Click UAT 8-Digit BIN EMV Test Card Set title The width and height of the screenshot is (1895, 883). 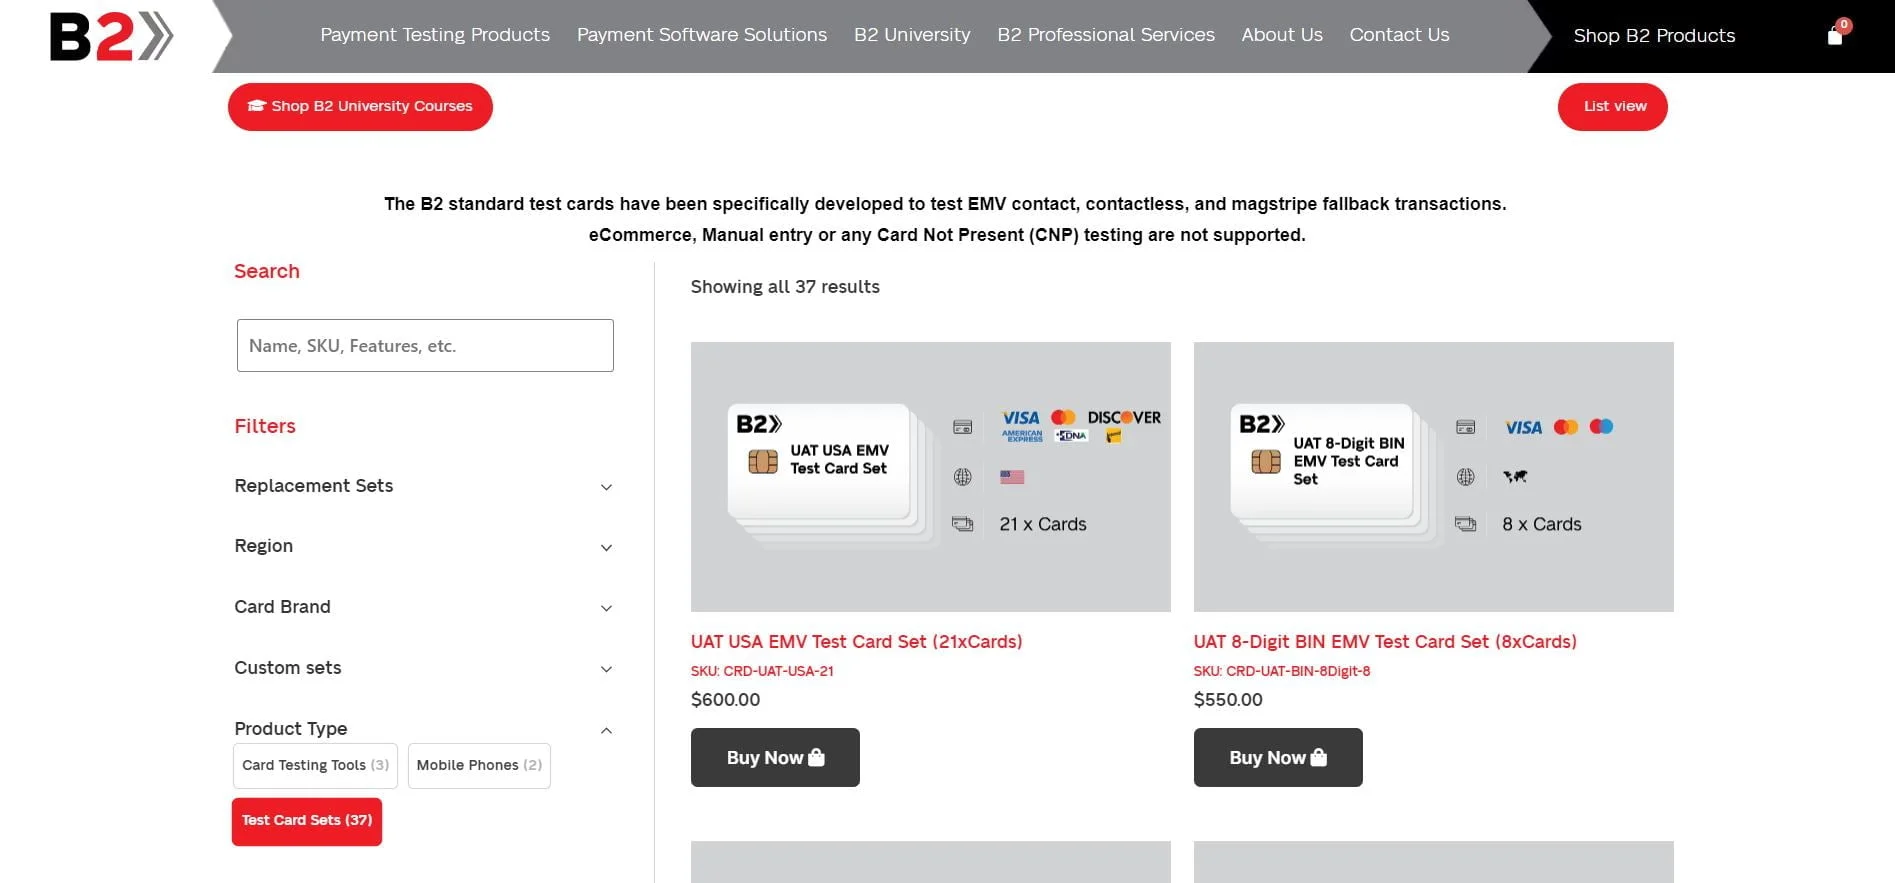pyautogui.click(x=1385, y=642)
